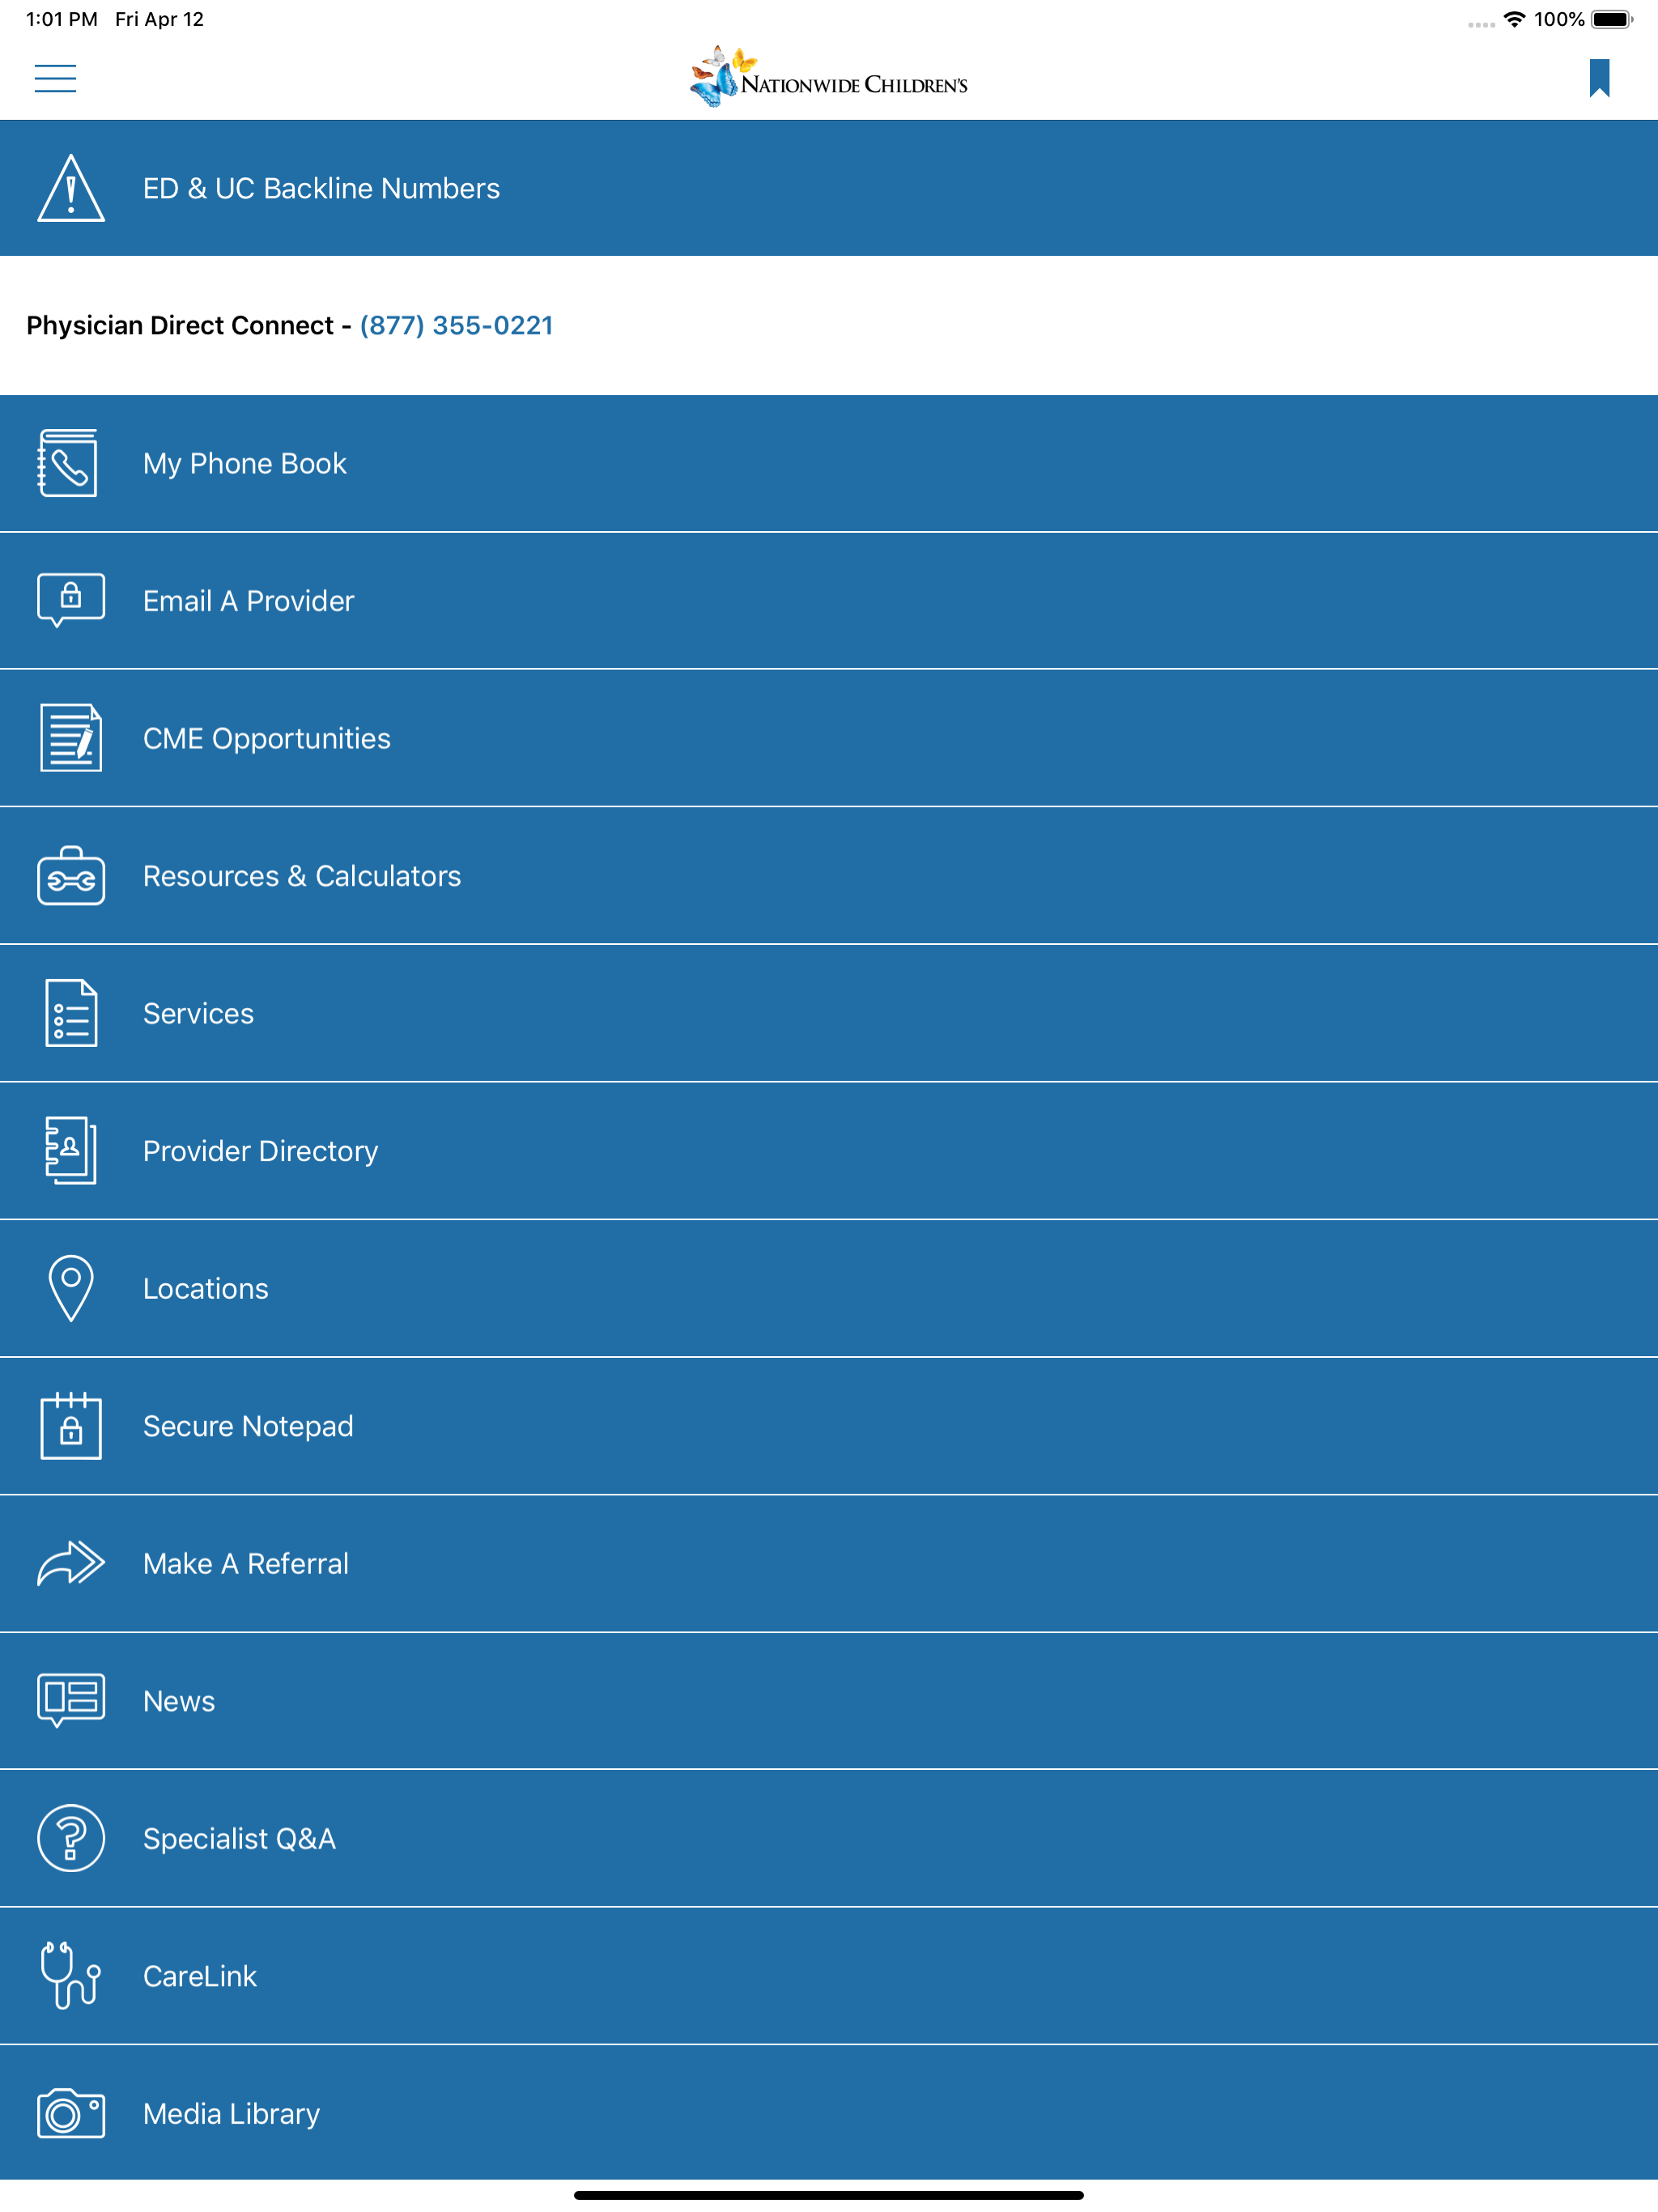Open Secure Notepad
The height and width of the screenshot is (2212, 1658).
tap(829, 1426)
